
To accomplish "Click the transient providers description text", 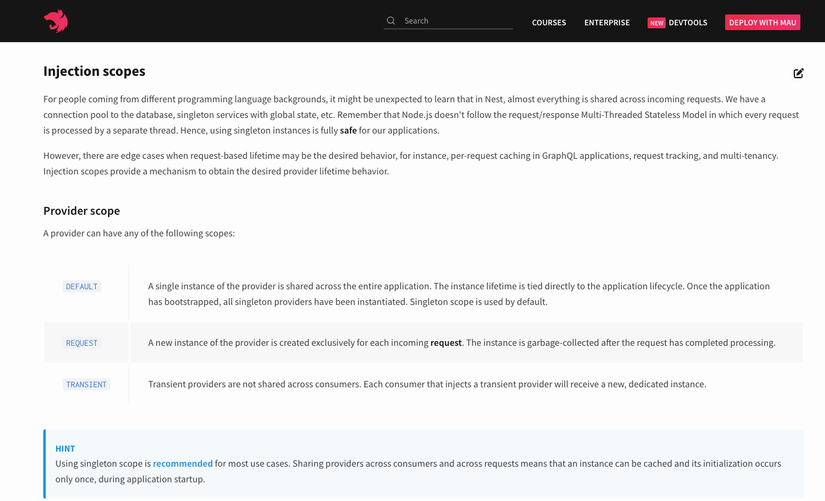I will 427,384.
